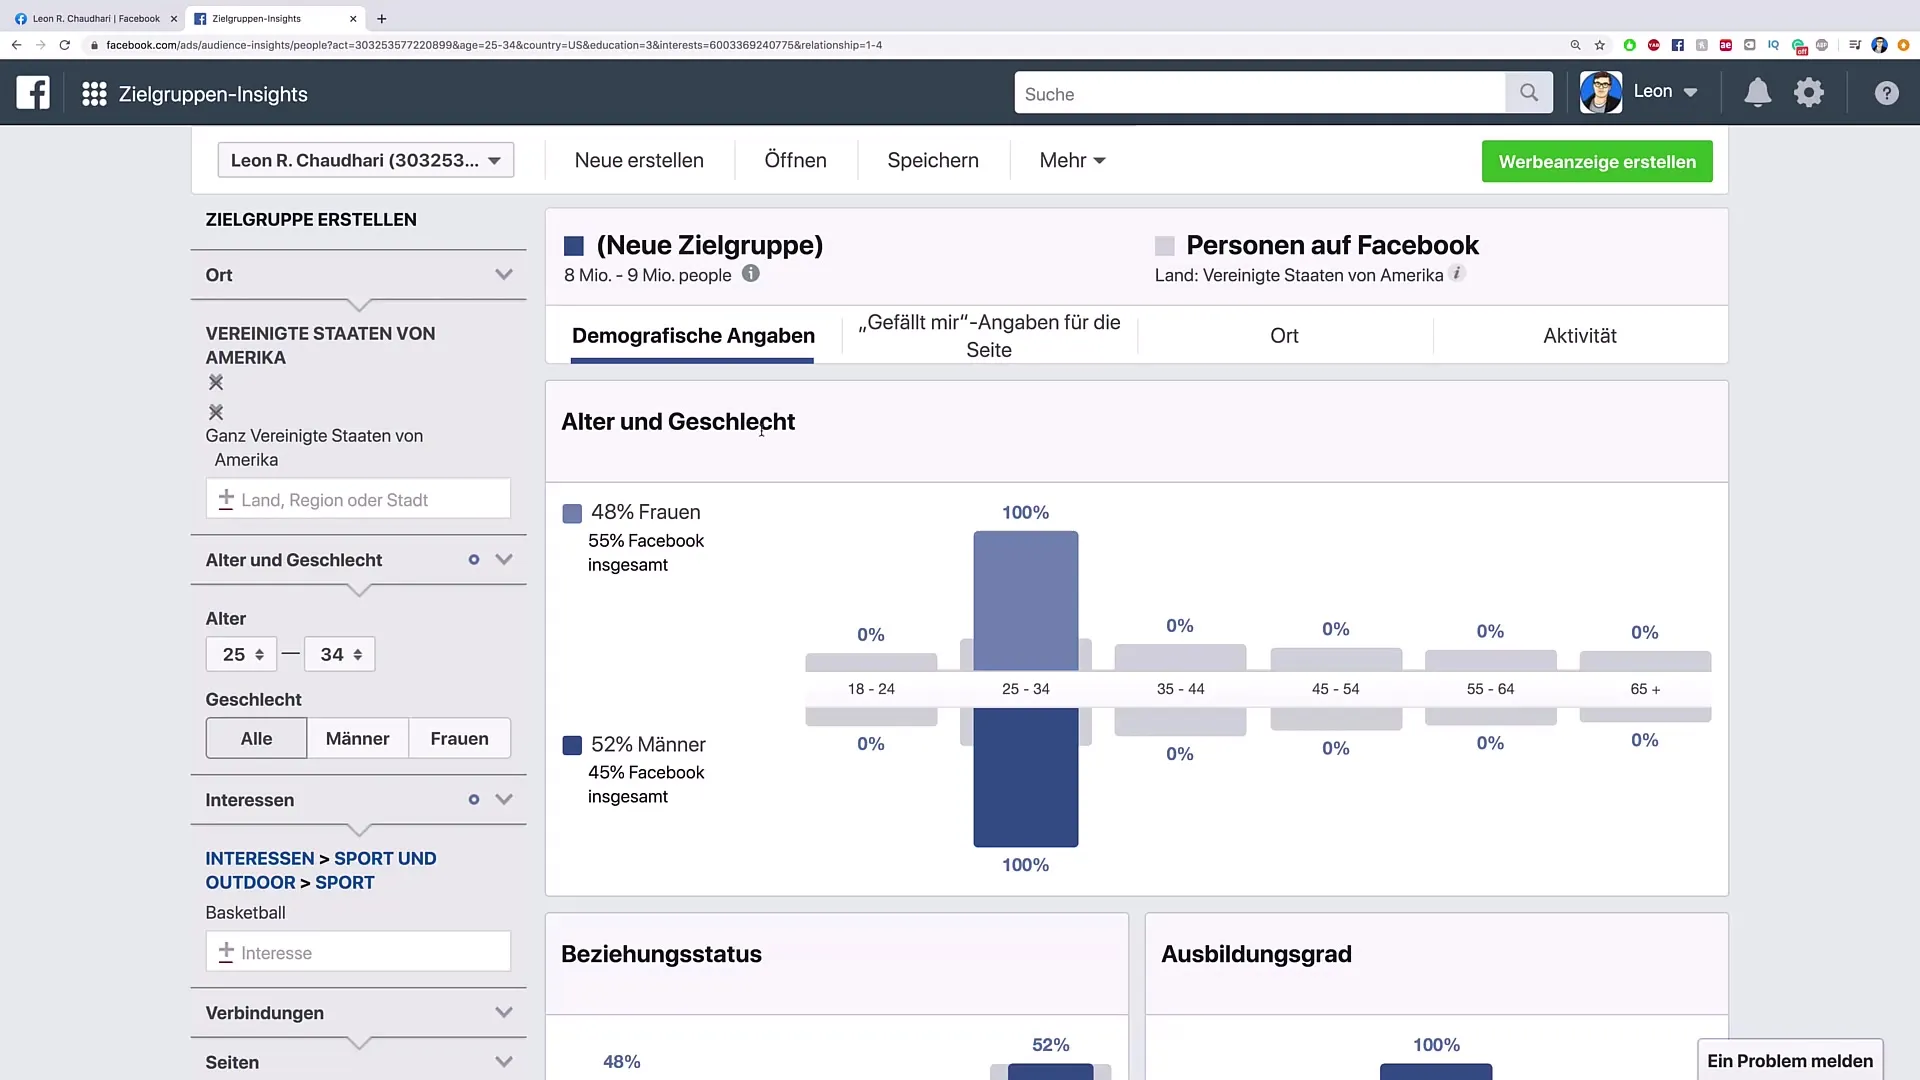Open a new browser tab with plus
This screenshot has width=1920, height=1080.
click(382, 18)
